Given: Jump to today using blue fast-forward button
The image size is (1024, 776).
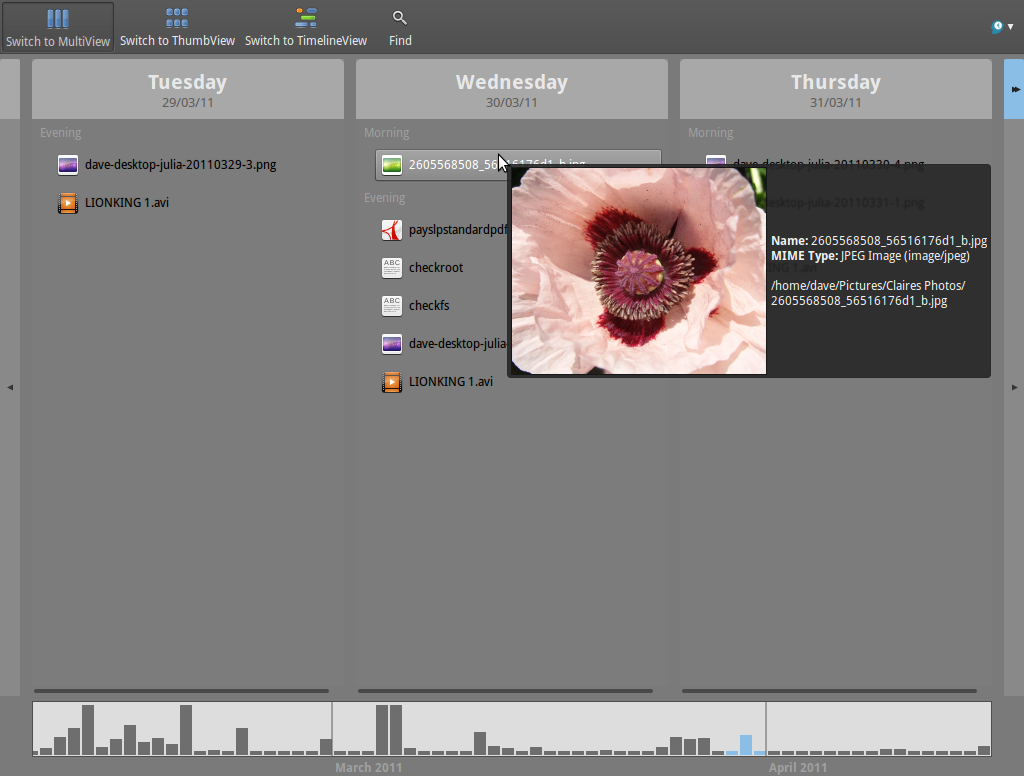Looking at the screenshot, I should click(1014, 89).
